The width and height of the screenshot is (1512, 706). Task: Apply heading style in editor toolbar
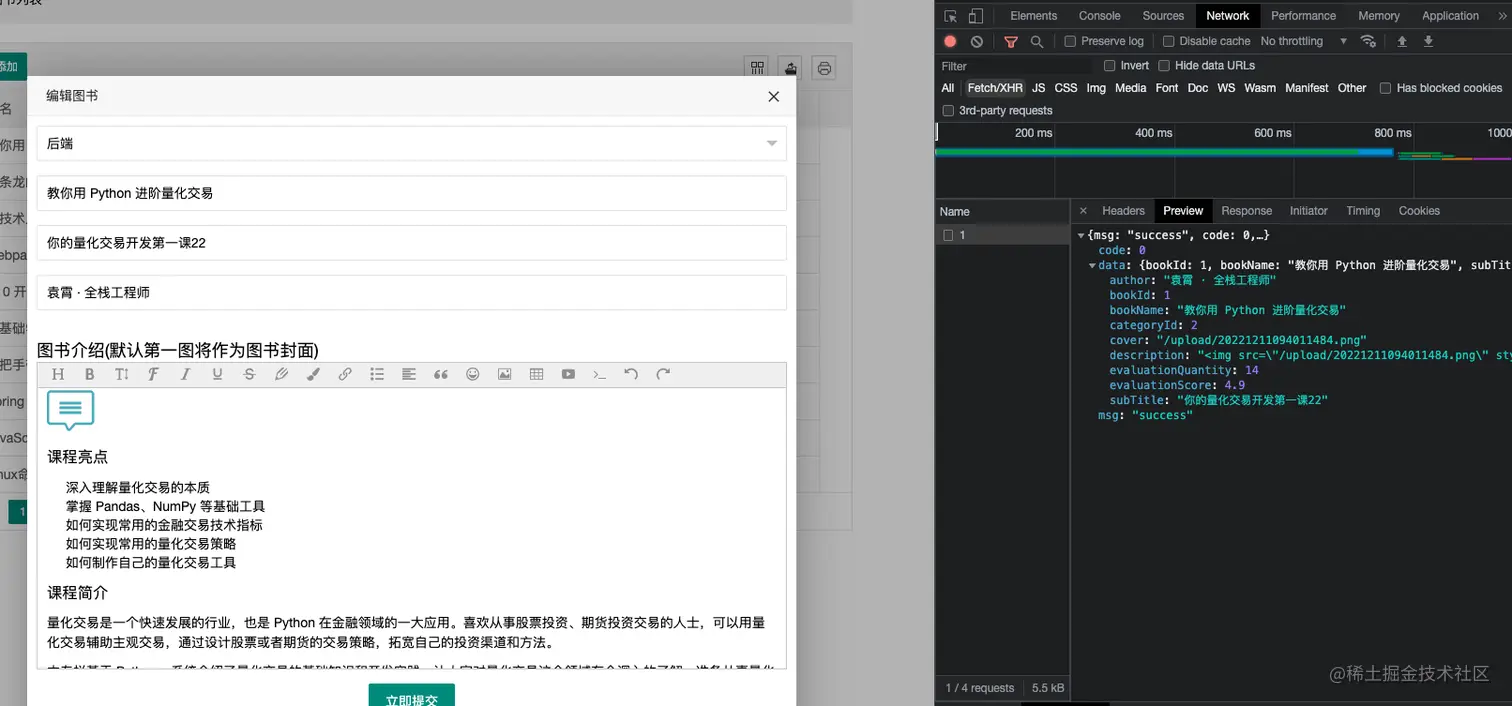[57, 374]
